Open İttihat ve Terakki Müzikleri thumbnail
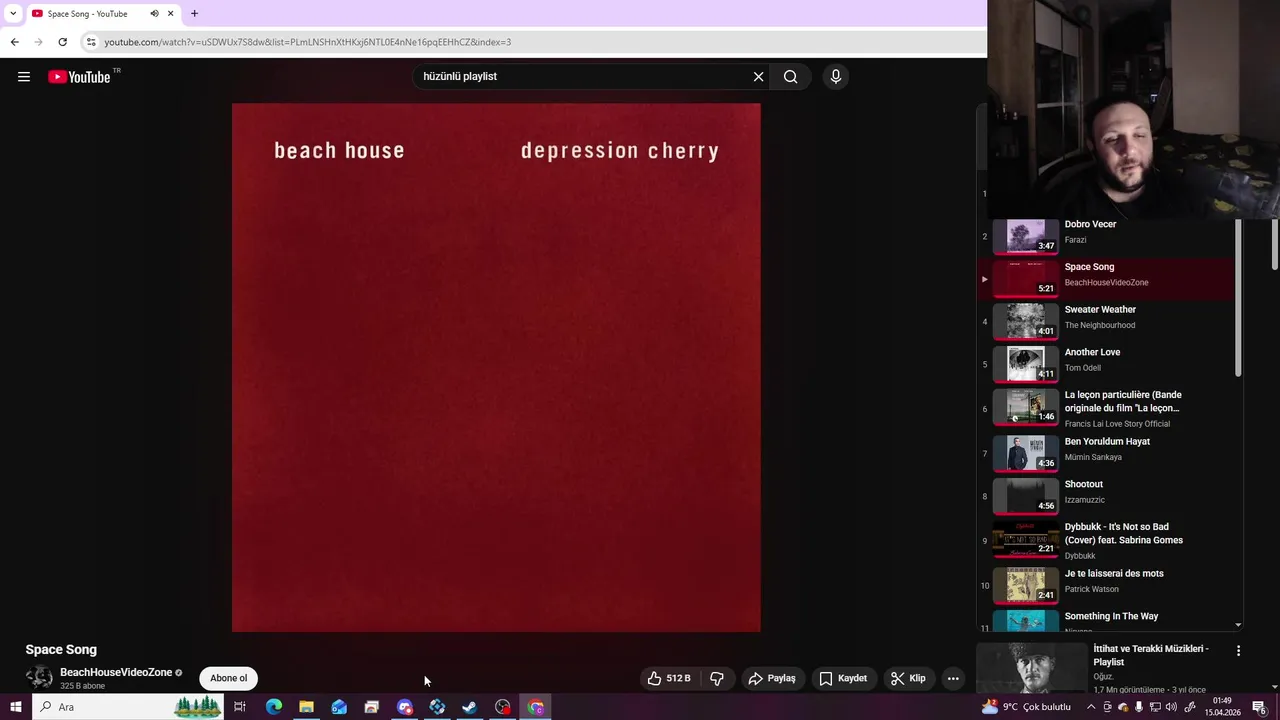 pyautogui.click(x=1031, y=668)
